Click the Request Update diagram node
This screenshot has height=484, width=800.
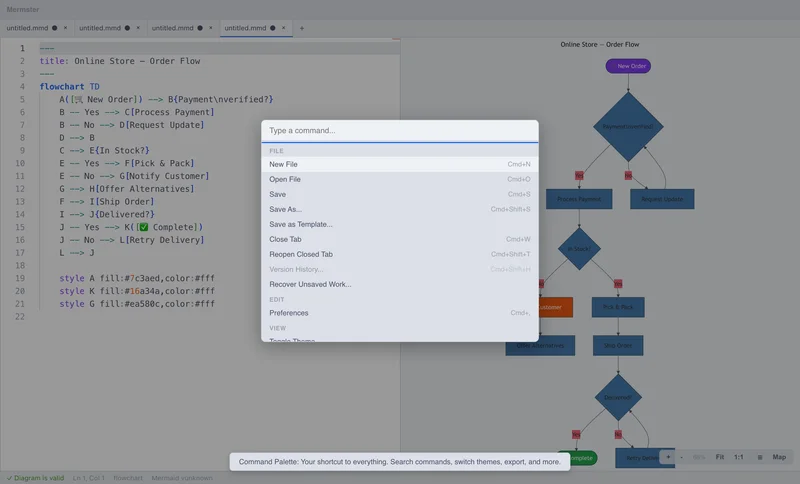(x=662, y=199)
